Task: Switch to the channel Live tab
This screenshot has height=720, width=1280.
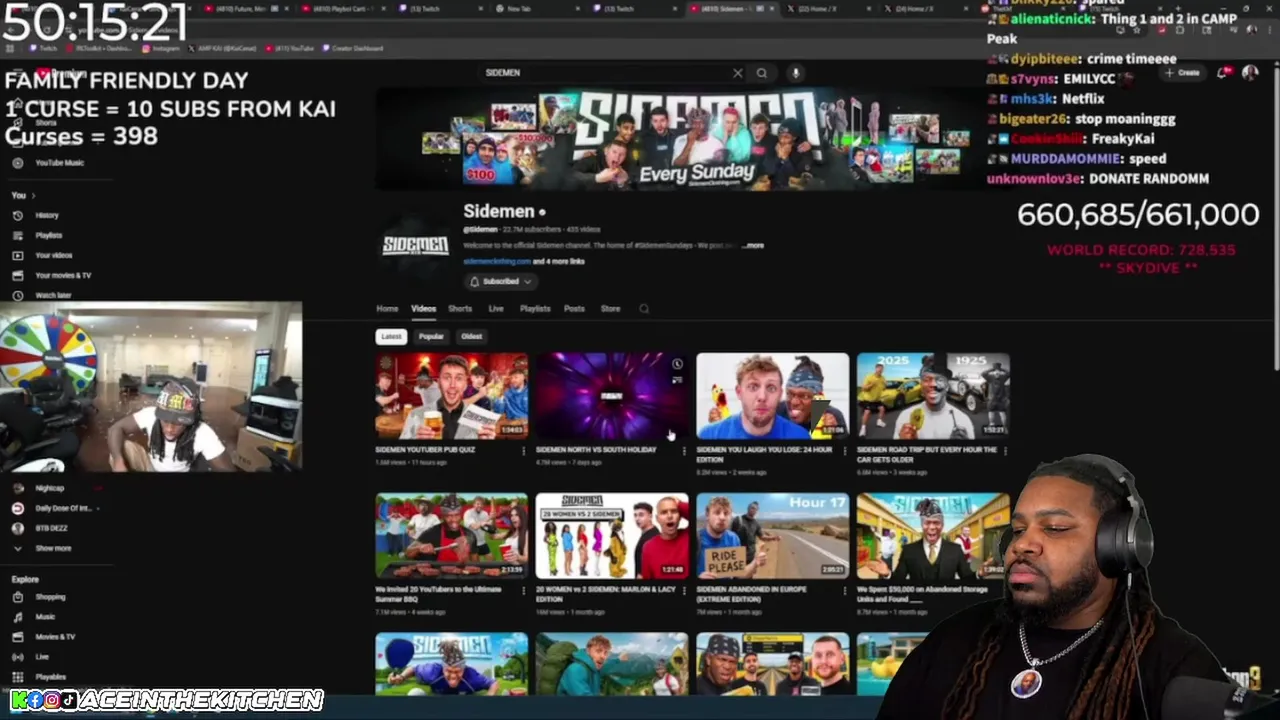Action: coord(496,309)
